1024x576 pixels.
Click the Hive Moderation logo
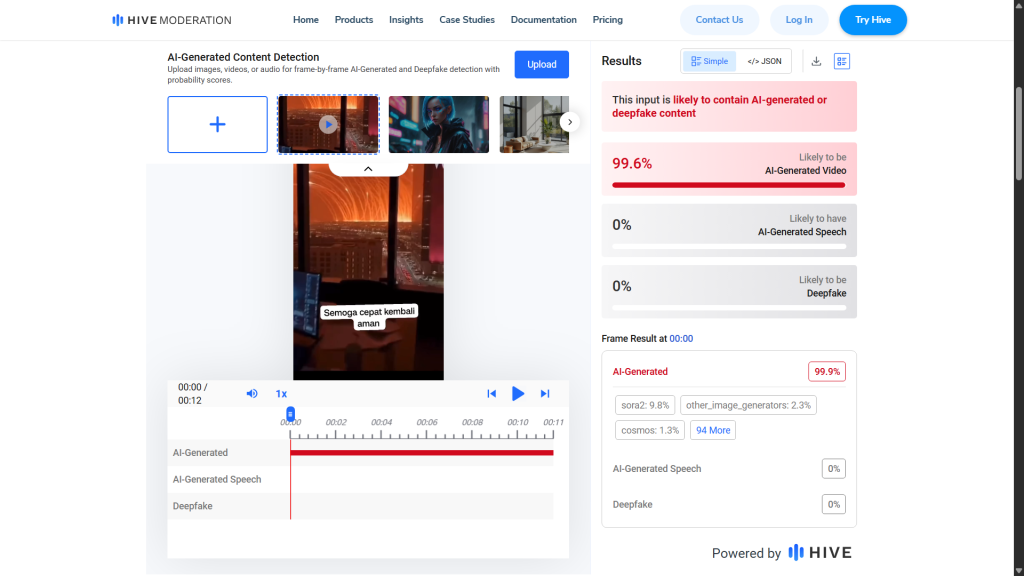point(172,20)
